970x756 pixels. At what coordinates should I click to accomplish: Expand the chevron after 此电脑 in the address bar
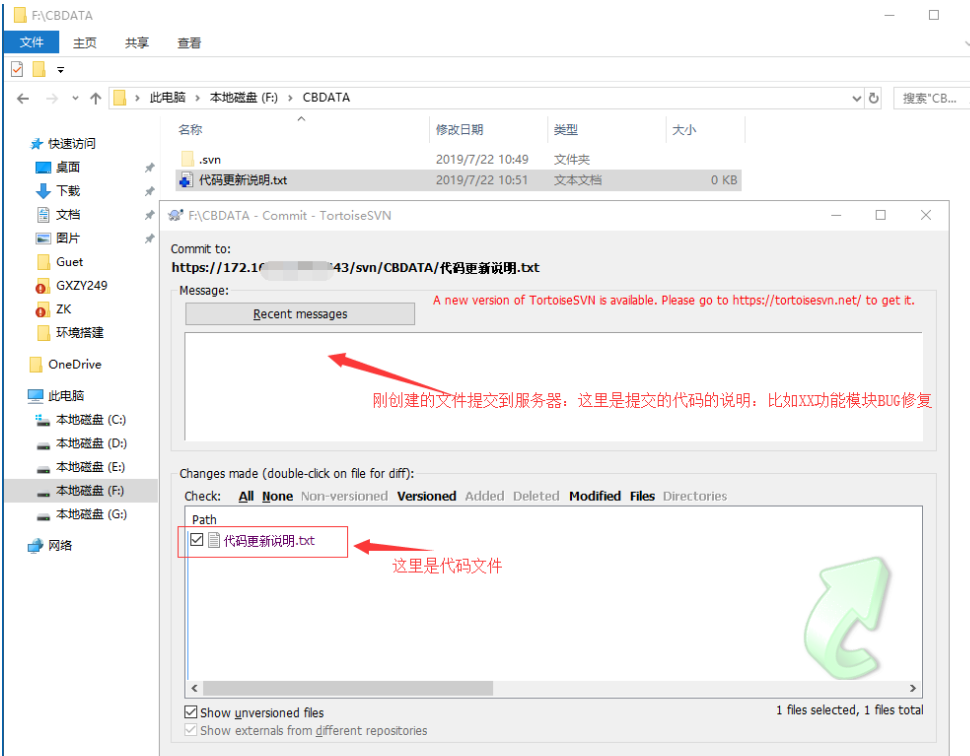click(197, 98)
